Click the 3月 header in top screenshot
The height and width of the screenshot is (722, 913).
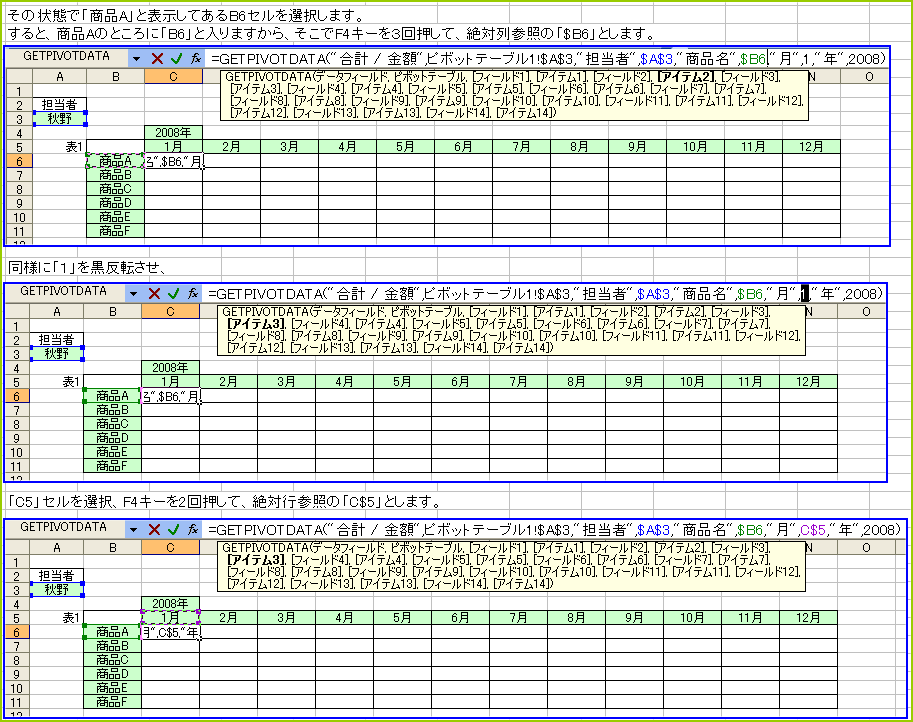point(289,147)
